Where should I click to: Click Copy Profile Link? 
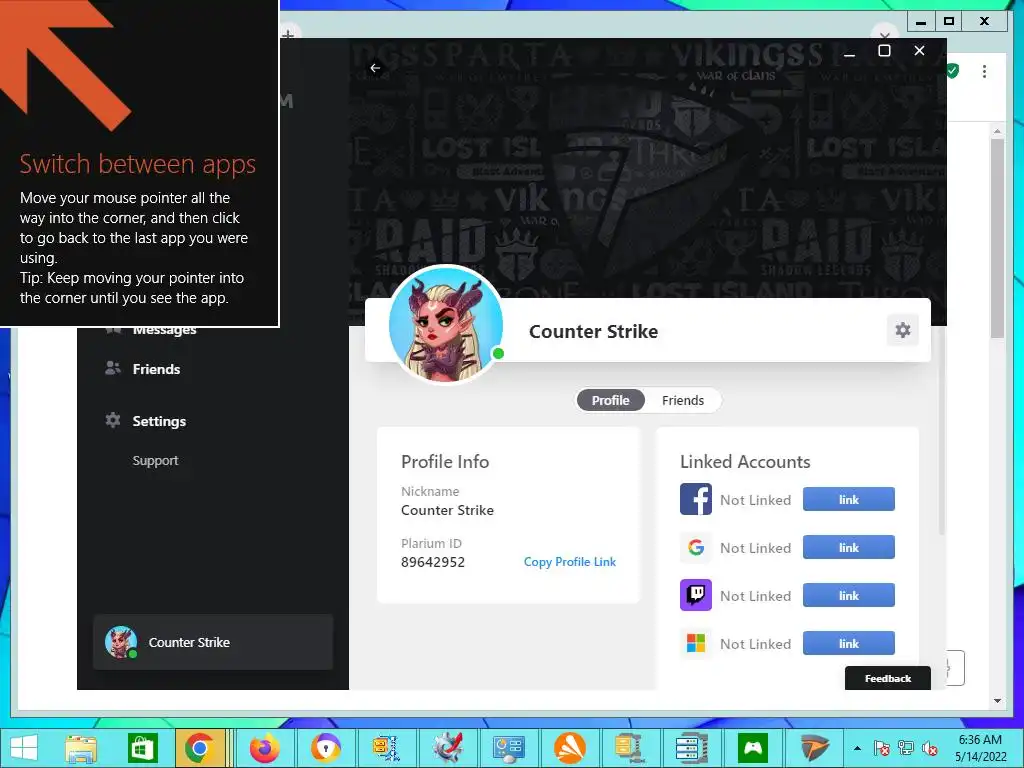pyautogui.click(x=569, y=562)
